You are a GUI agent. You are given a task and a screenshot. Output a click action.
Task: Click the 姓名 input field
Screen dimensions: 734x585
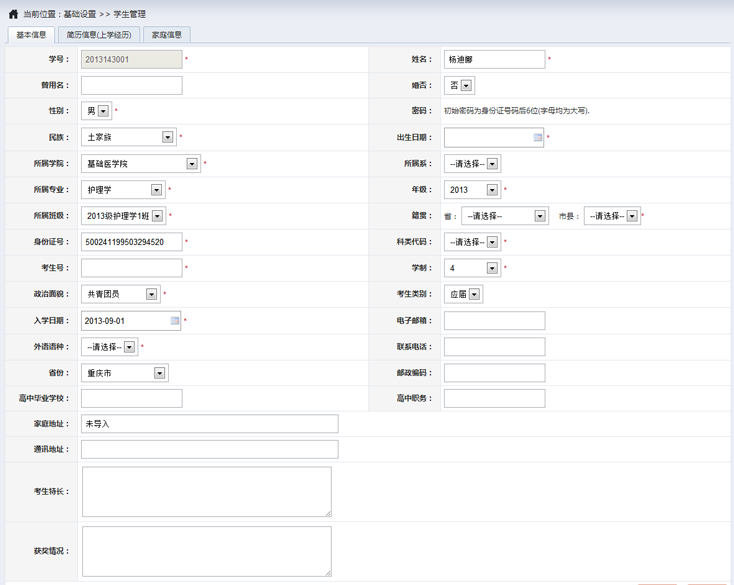pos(494,60)
